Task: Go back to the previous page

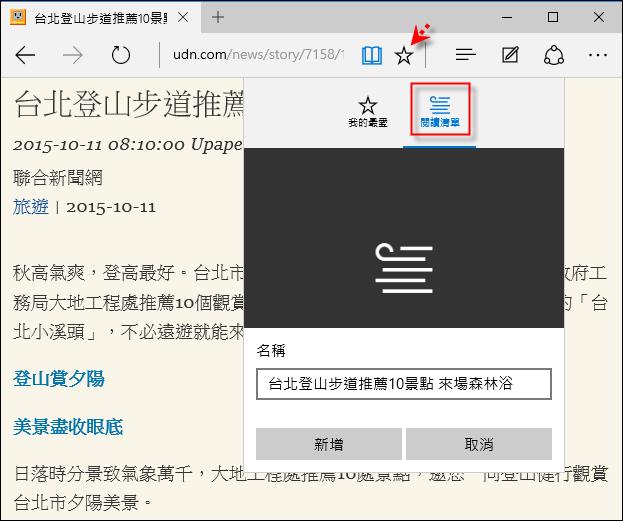Action: coord(25,55)
